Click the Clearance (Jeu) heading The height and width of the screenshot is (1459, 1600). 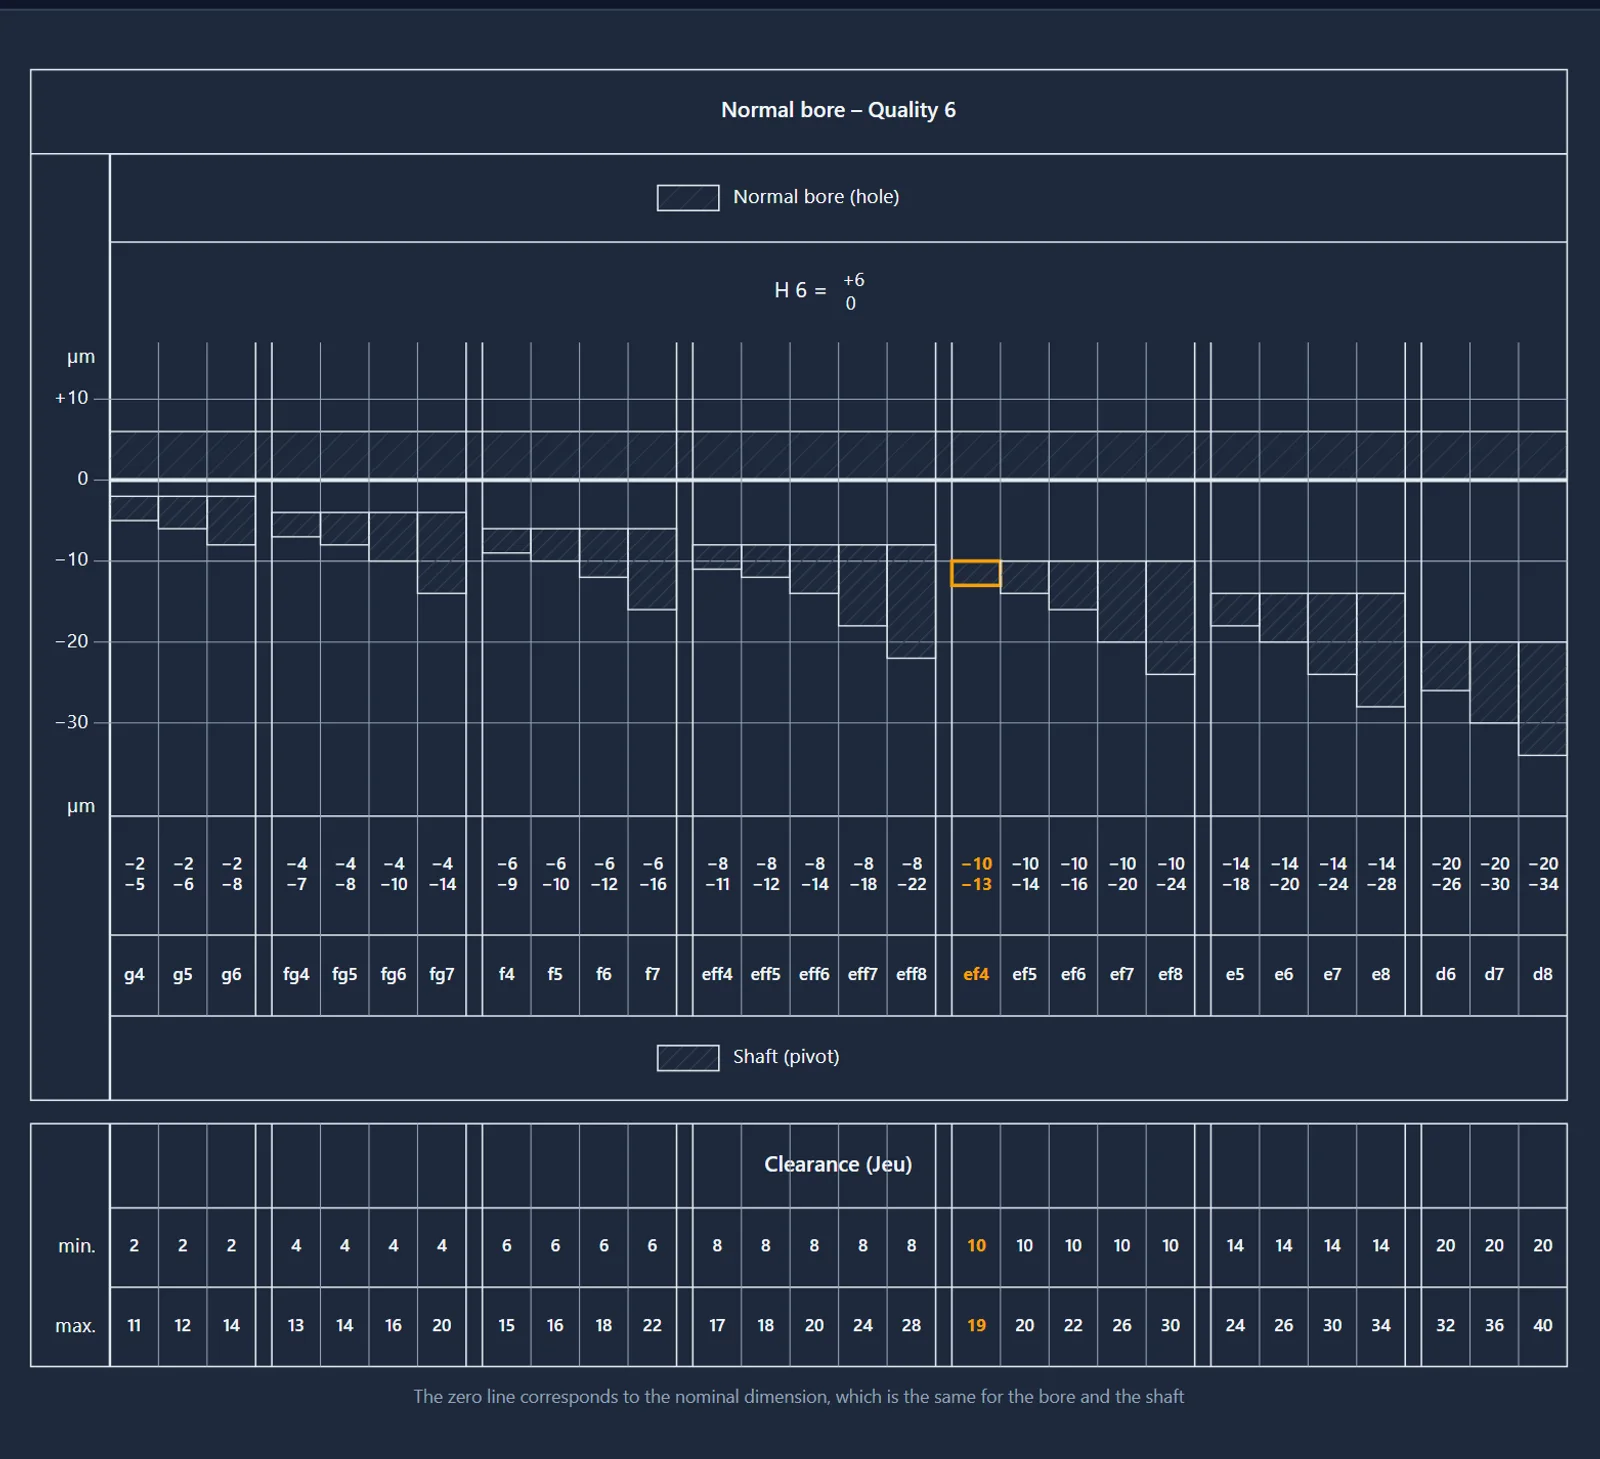point(838,1165)
